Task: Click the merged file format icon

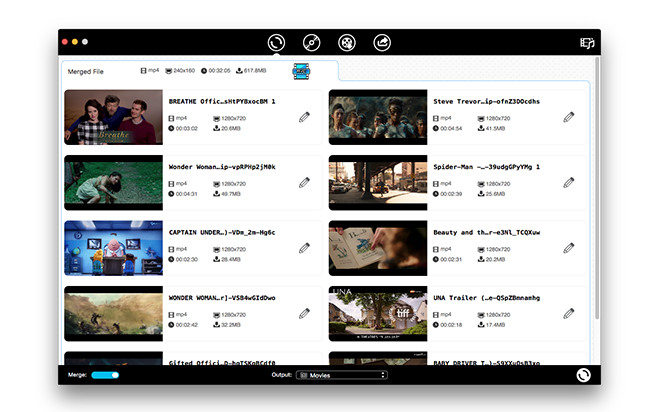Action: click(301, 71)
